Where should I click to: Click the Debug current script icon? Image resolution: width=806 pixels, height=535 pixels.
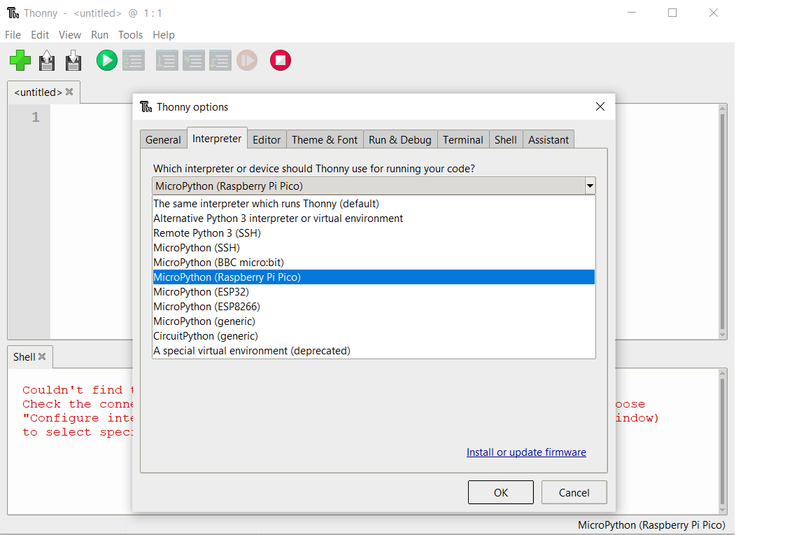point(134,60)
